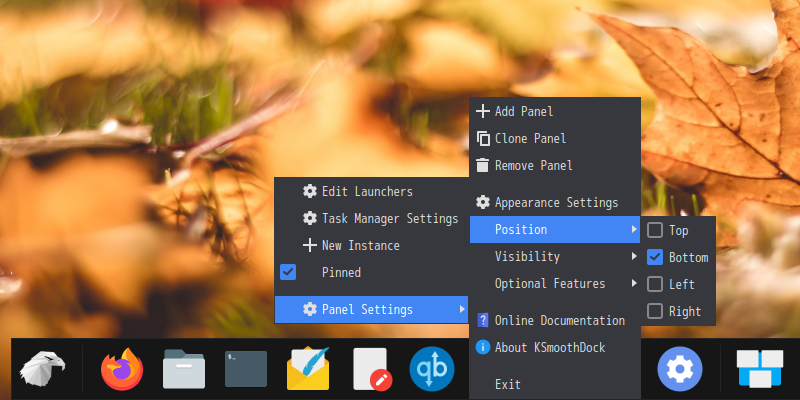The width and height of the screenshot is (800, 400).
Task: Expand the Panel Settings submenu arrow
Action: coord(462,309)
